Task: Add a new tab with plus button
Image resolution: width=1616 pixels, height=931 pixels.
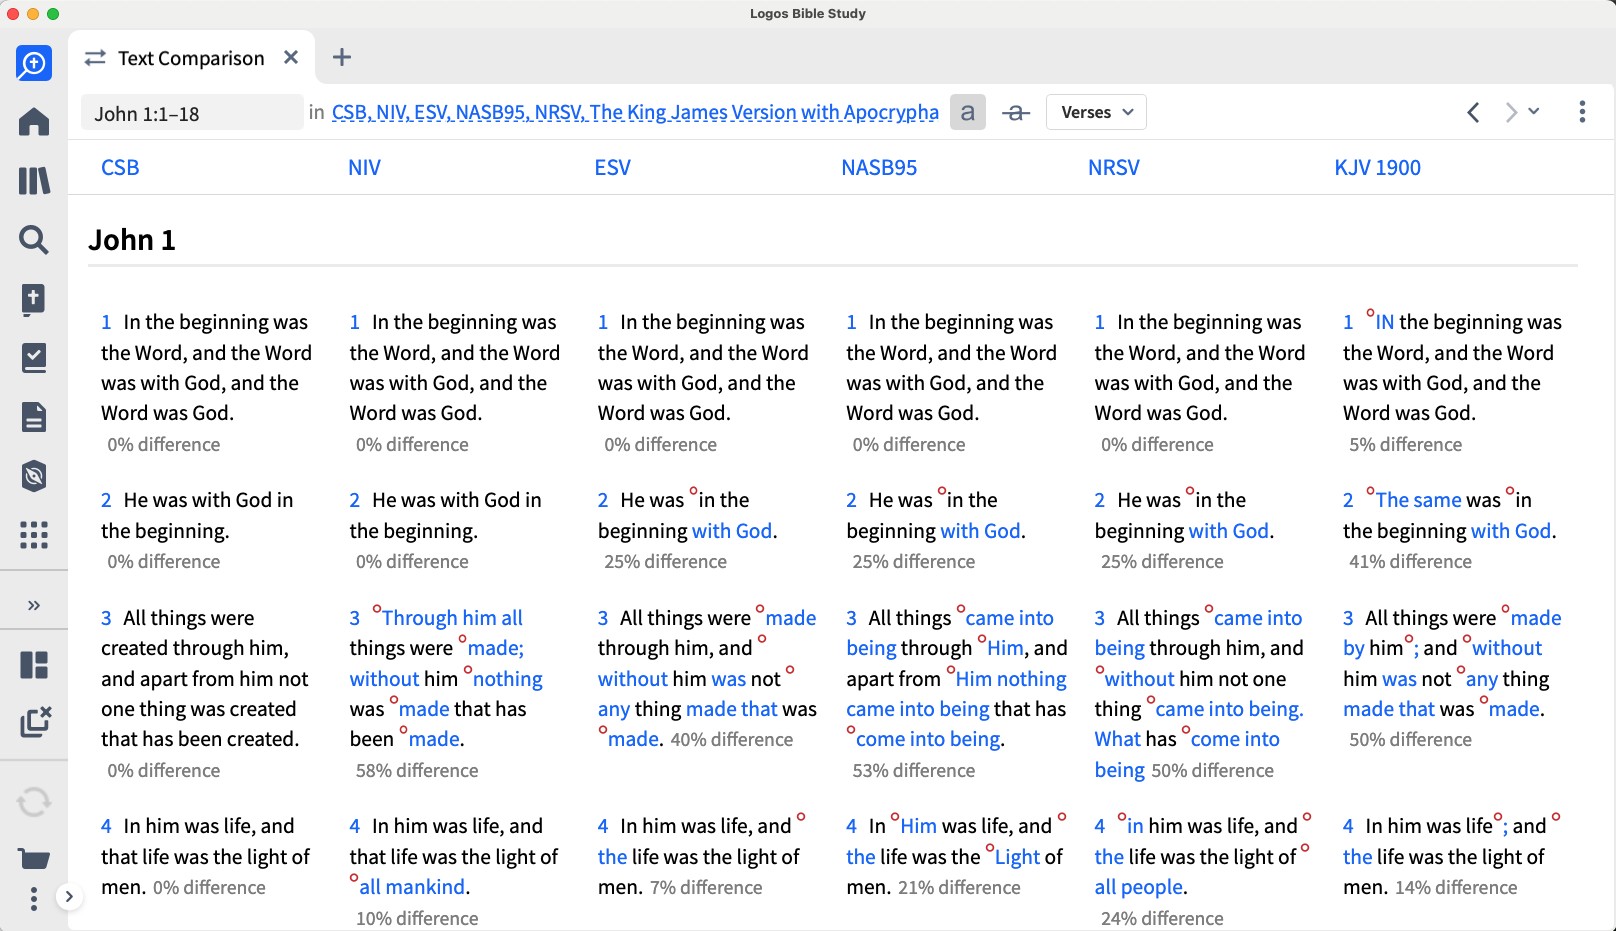Action: coord(342,57)
